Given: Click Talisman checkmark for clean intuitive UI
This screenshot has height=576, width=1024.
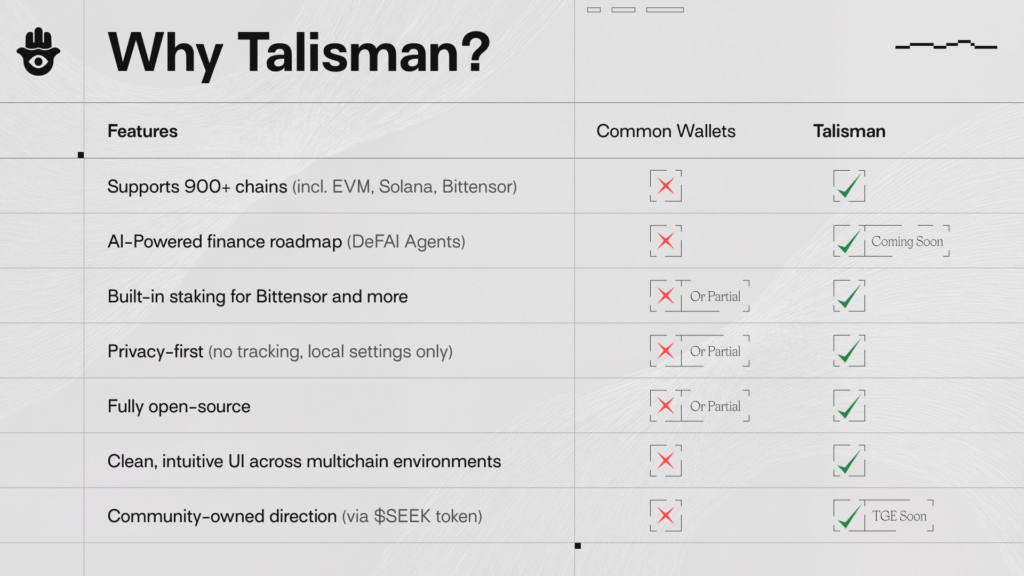Looking at the screenshot, I should (x=849, y=461).
